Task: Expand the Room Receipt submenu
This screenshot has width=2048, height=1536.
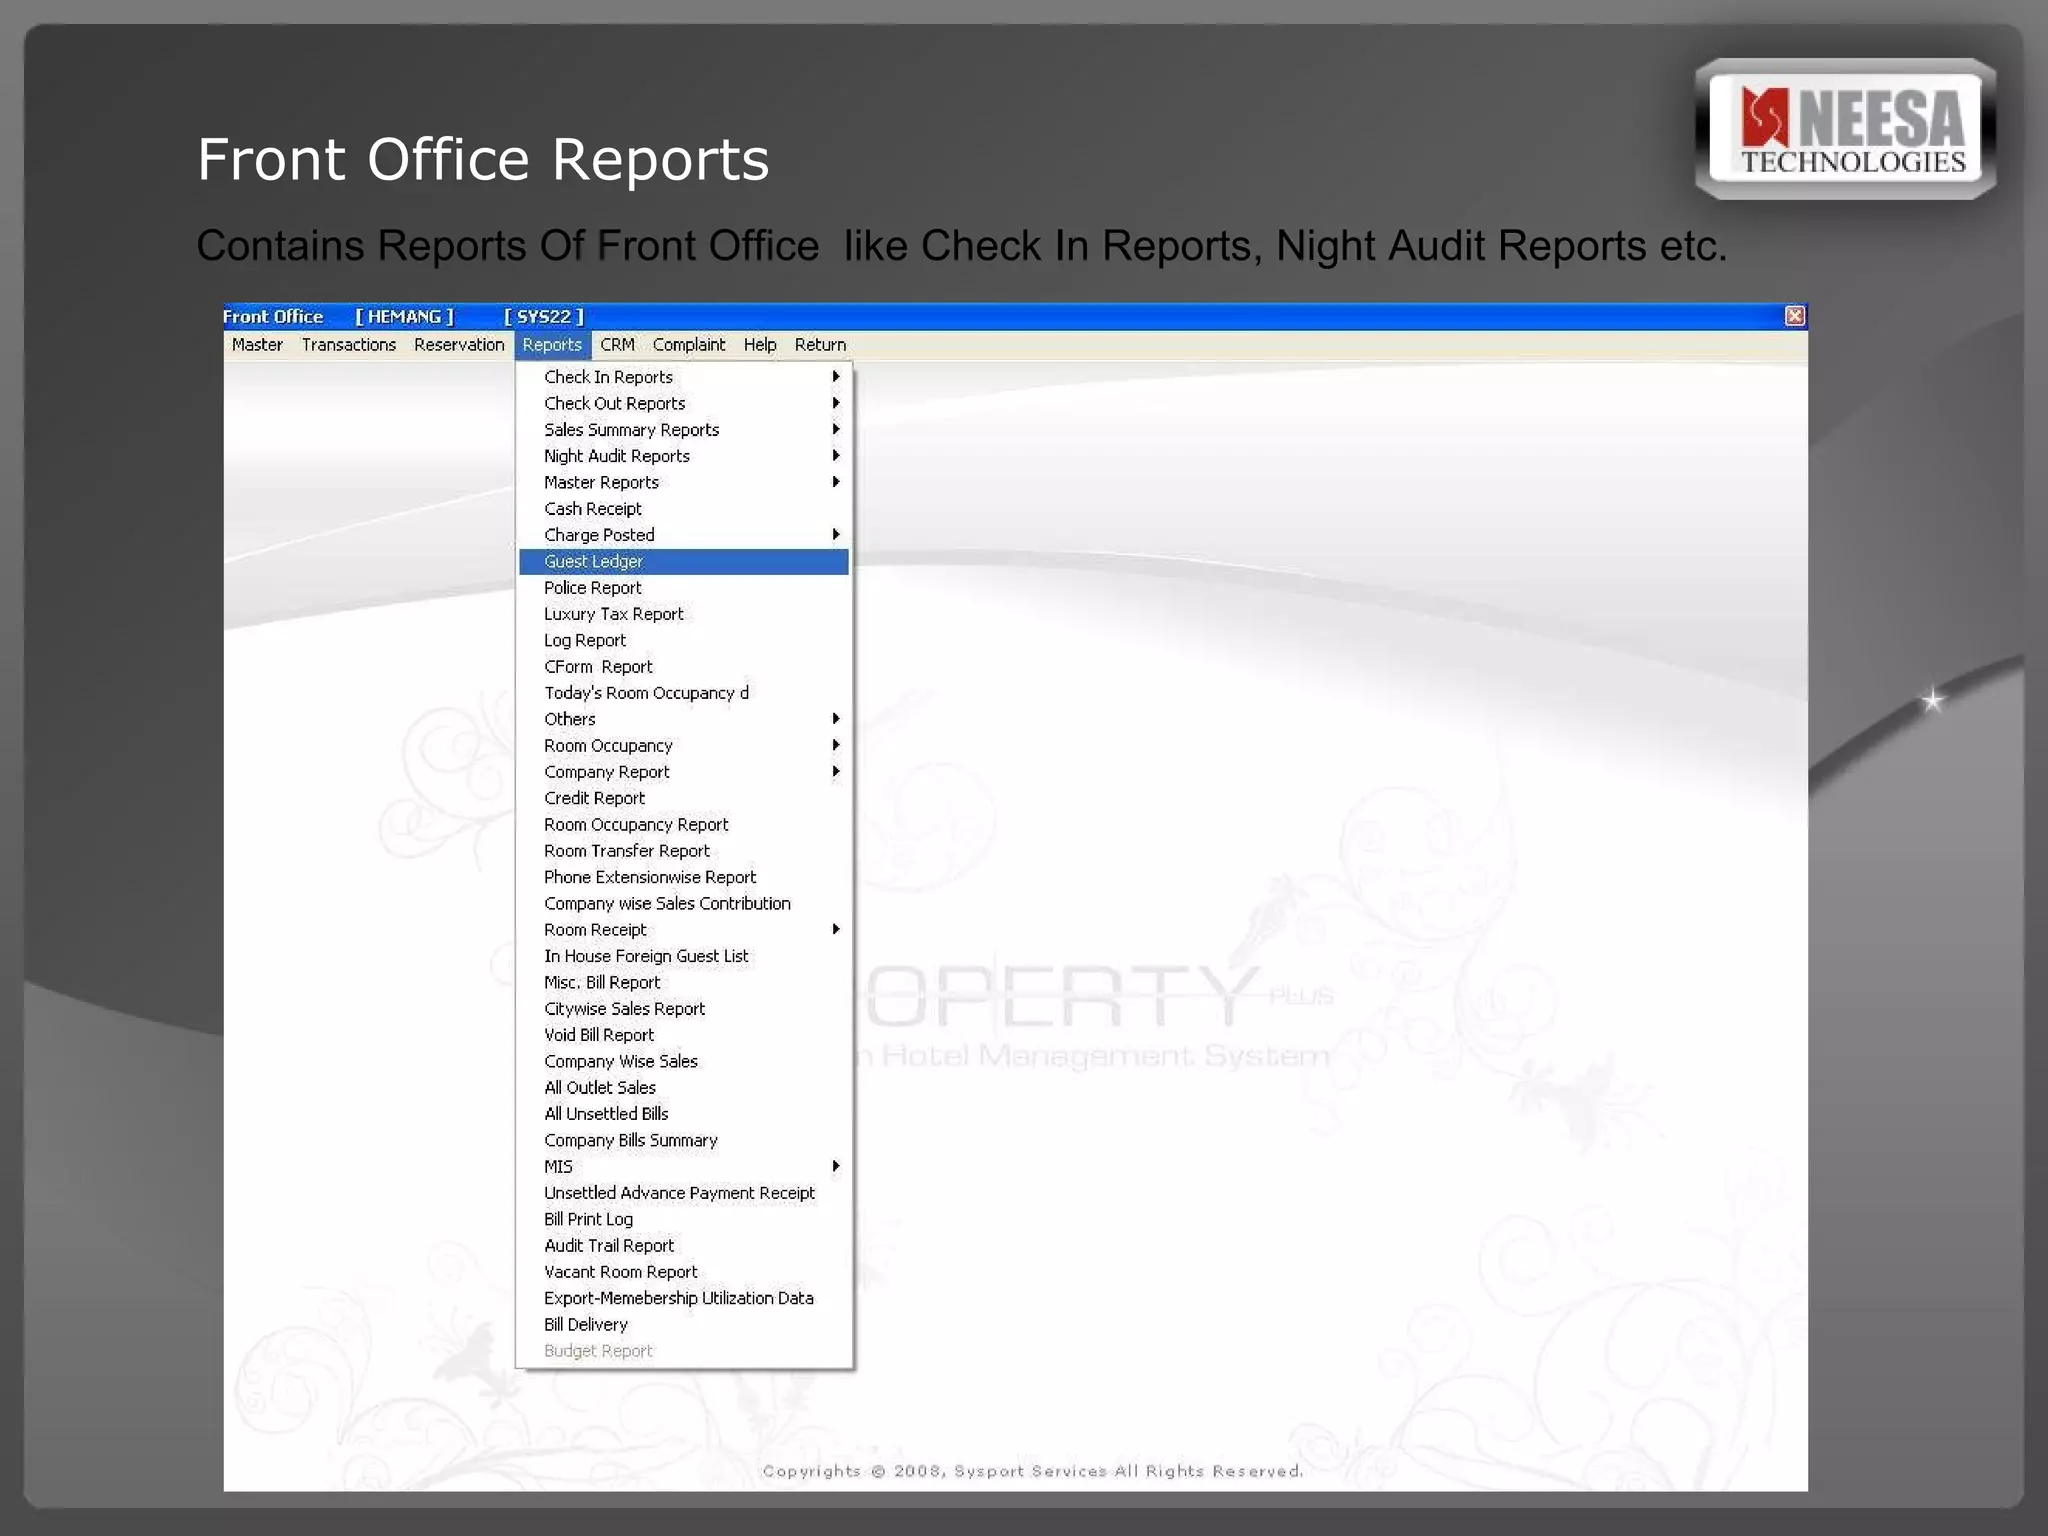Action: click(684, 930)
